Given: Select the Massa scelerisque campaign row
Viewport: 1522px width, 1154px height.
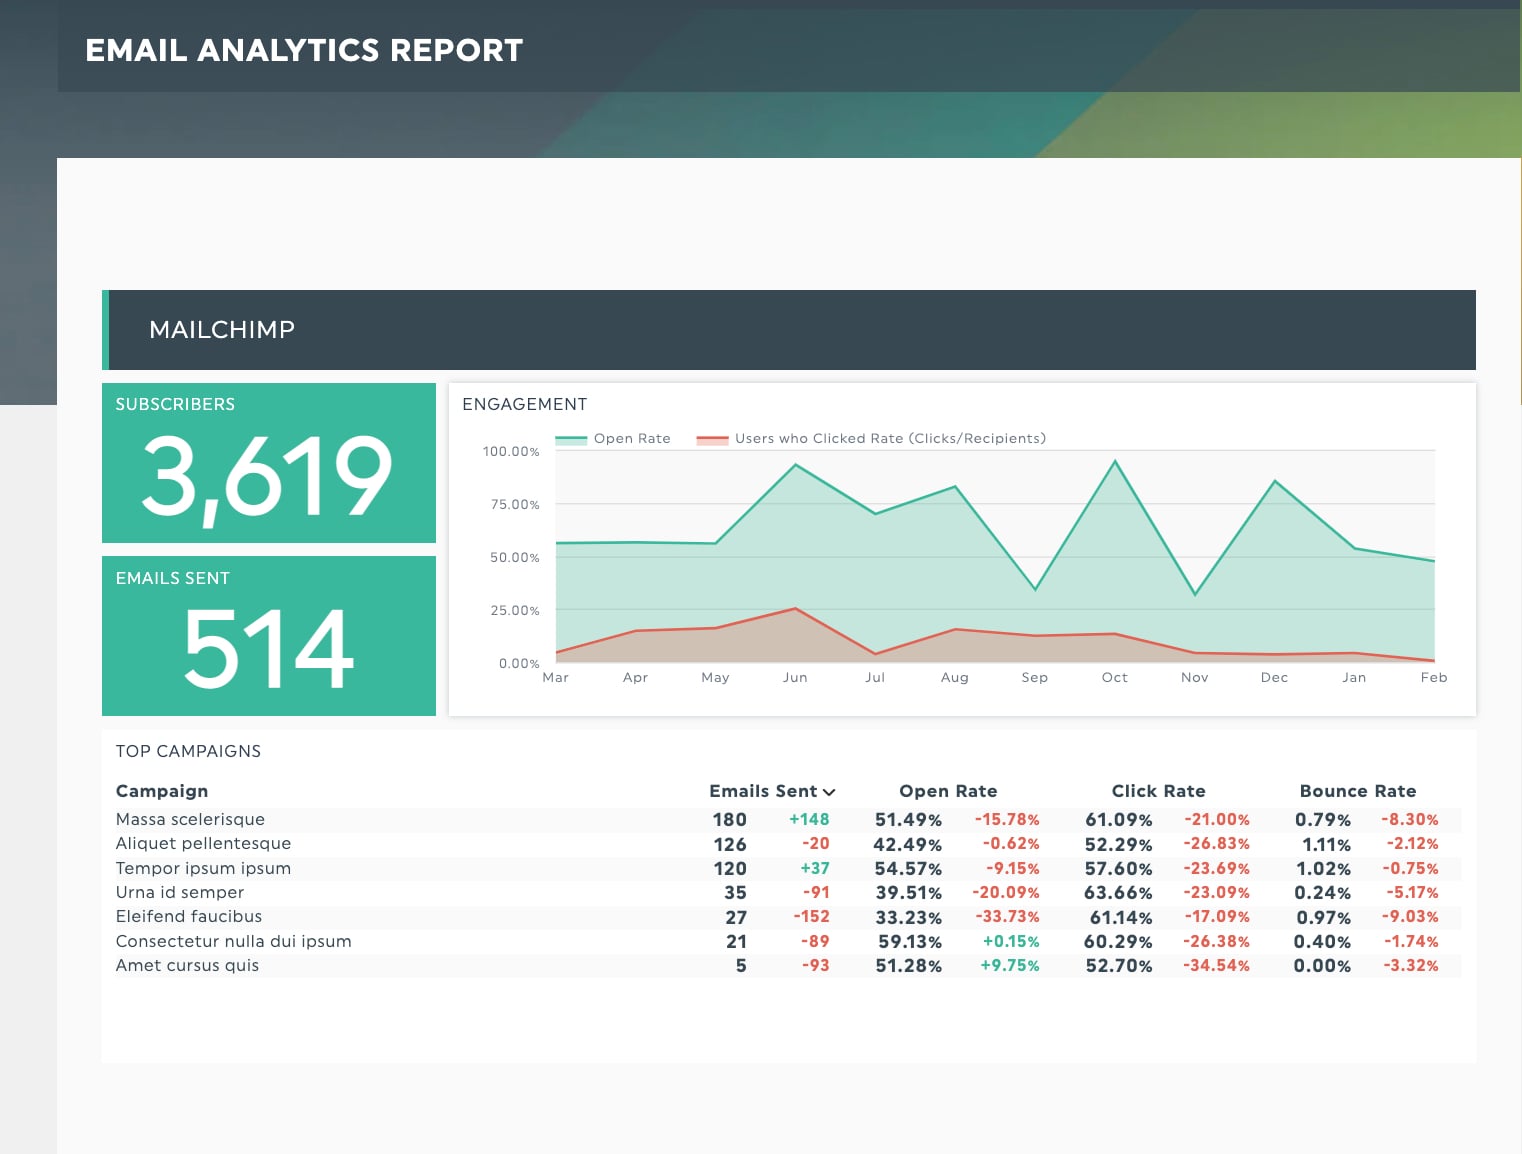Looking at the screenshot, I should coord(788,820).
